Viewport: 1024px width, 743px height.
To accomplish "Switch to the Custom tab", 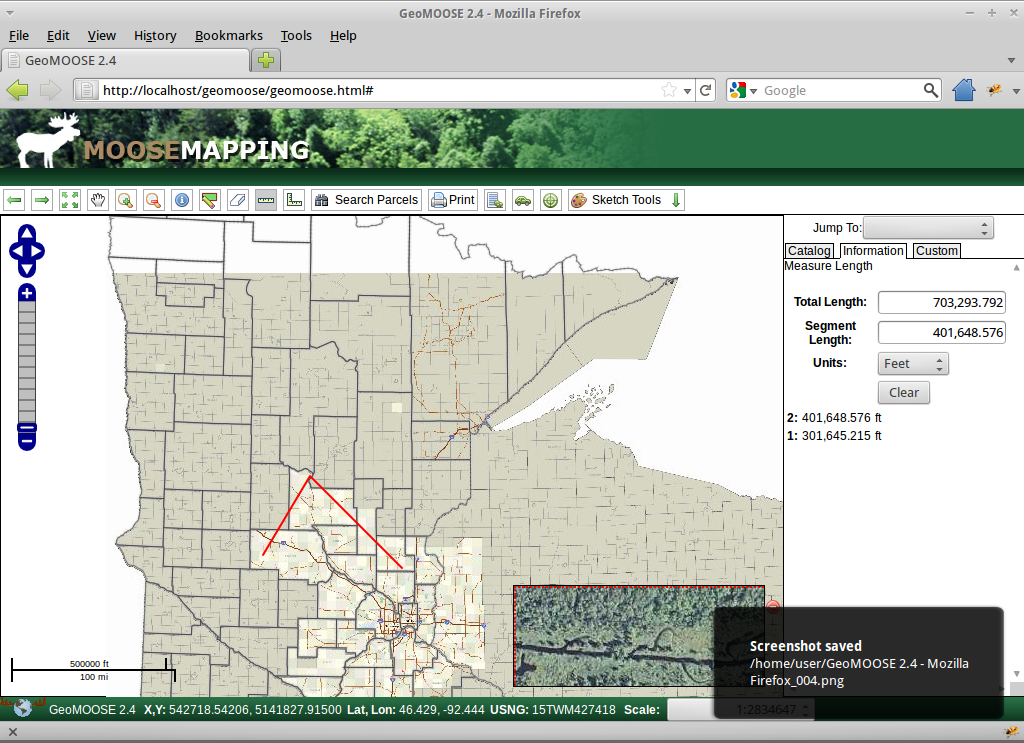I will (x=936, y=251).
